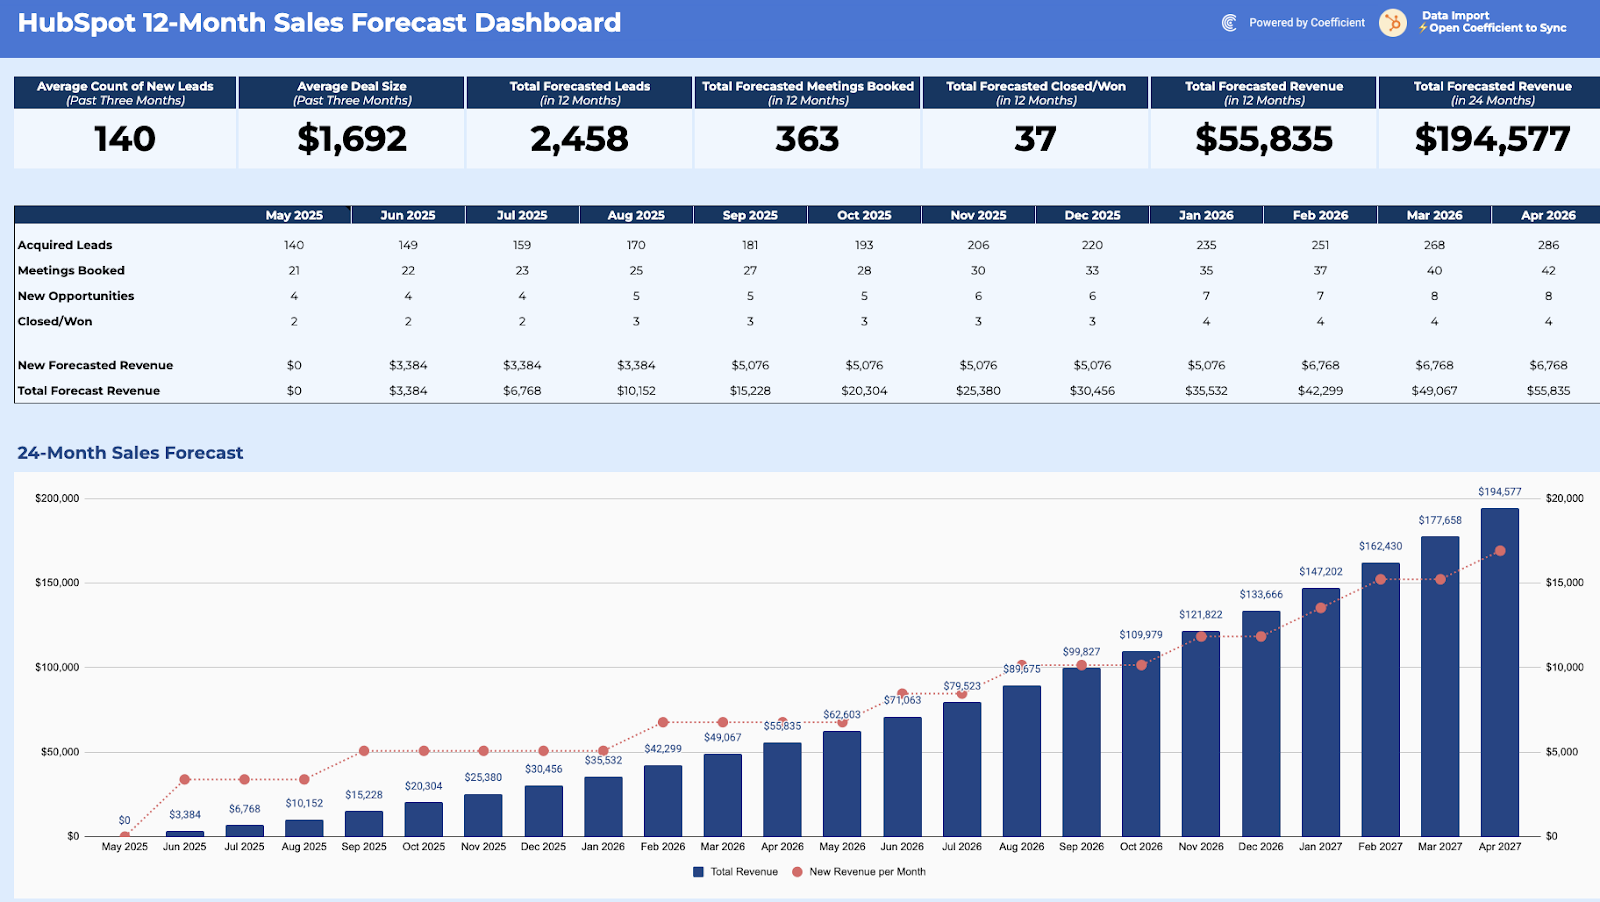Click New Opportunities value 6 for Nov 2025
The width and height of the screenshot is (1600, 902).
pos(978,296)
